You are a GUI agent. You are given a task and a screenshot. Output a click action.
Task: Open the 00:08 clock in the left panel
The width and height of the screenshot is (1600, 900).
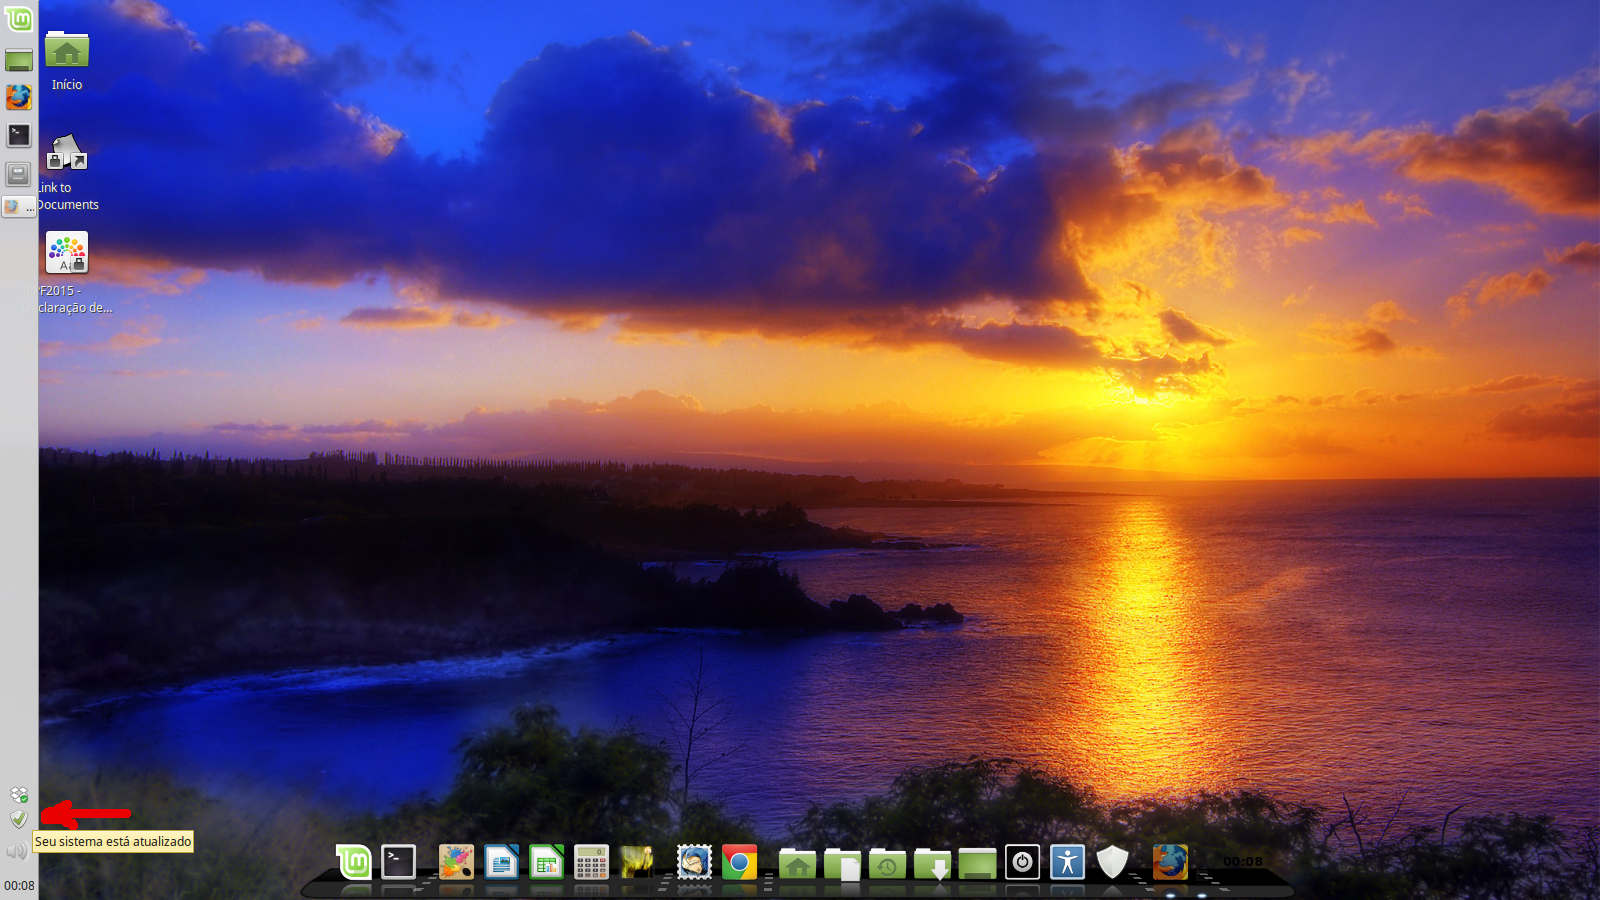click(19, 885)
